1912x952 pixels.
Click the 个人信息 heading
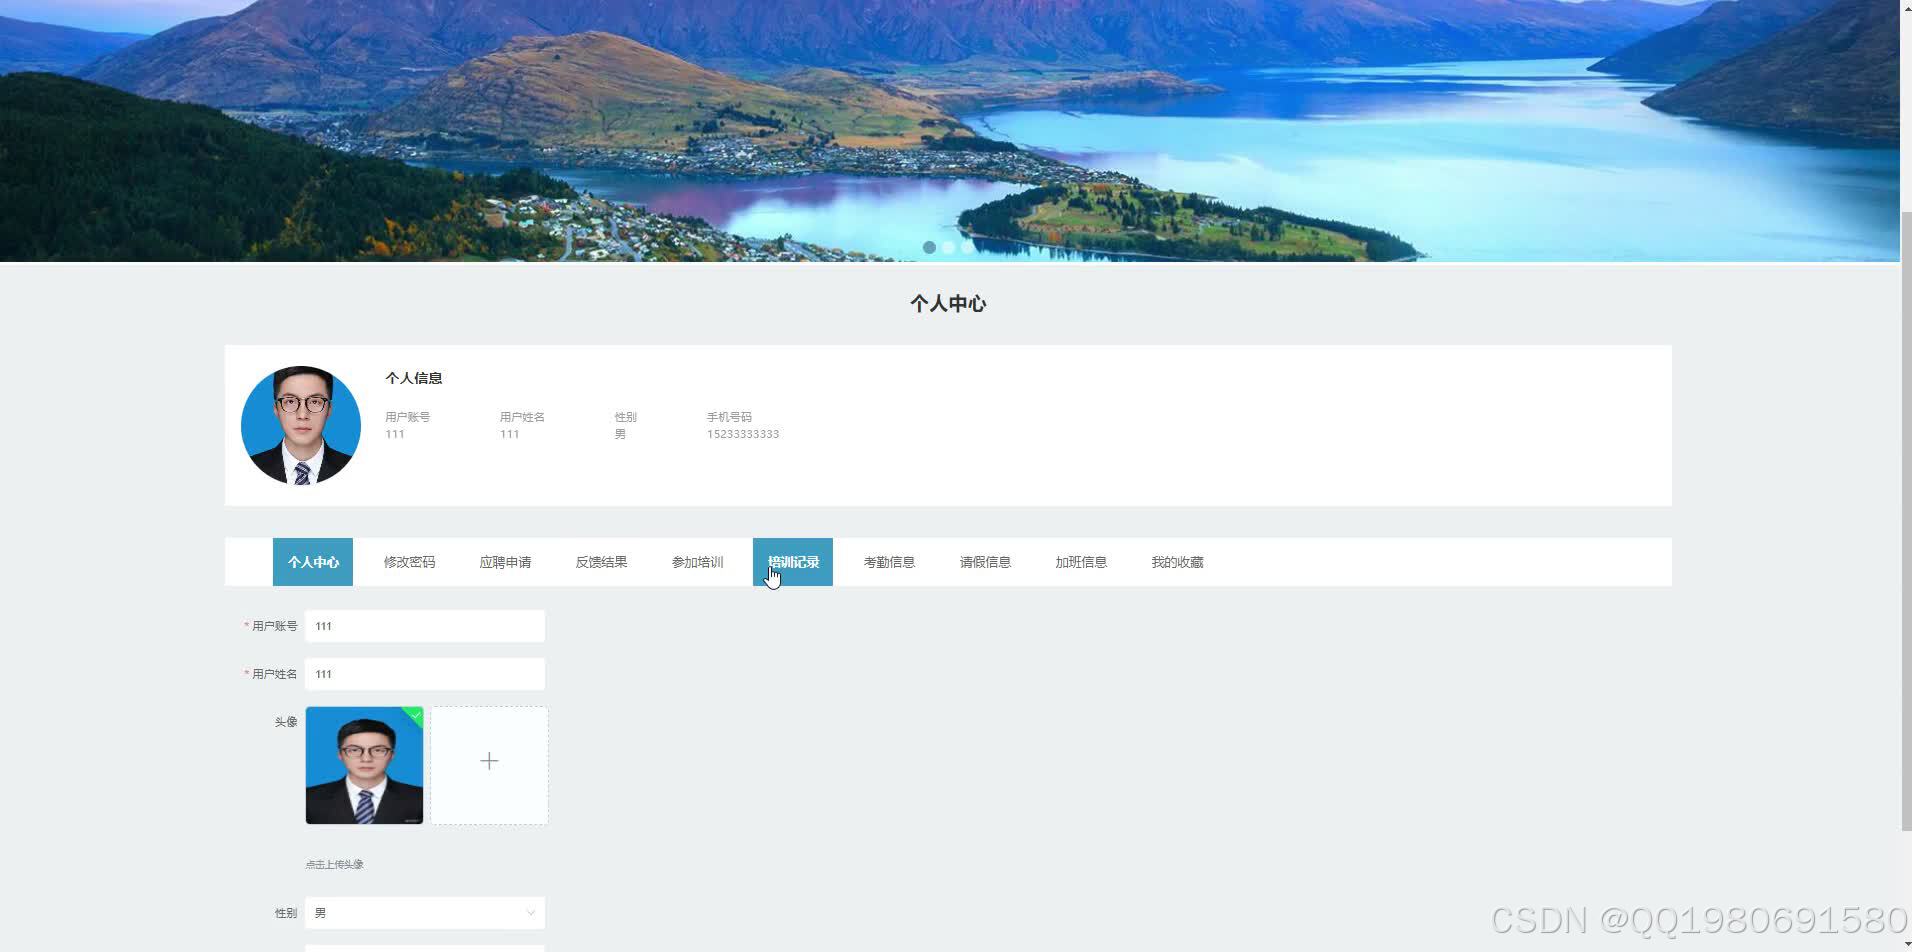413,378
